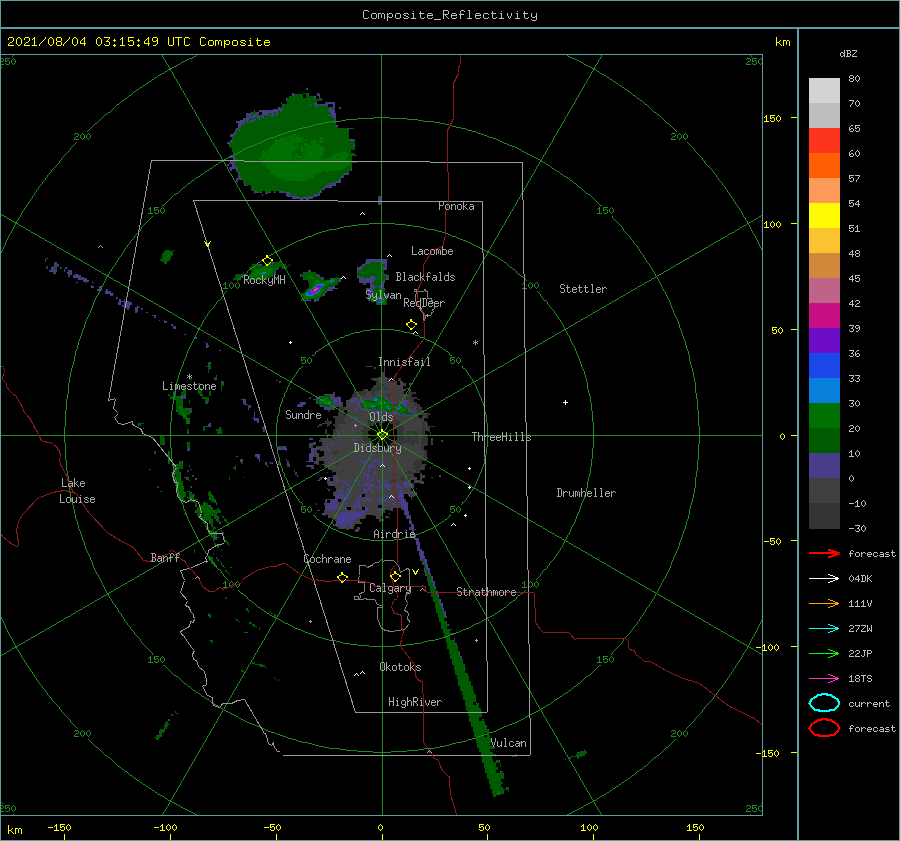The height and width of the screenshot is (841, 900).
Task: Click the Lake Louise label
Action: 77,491
